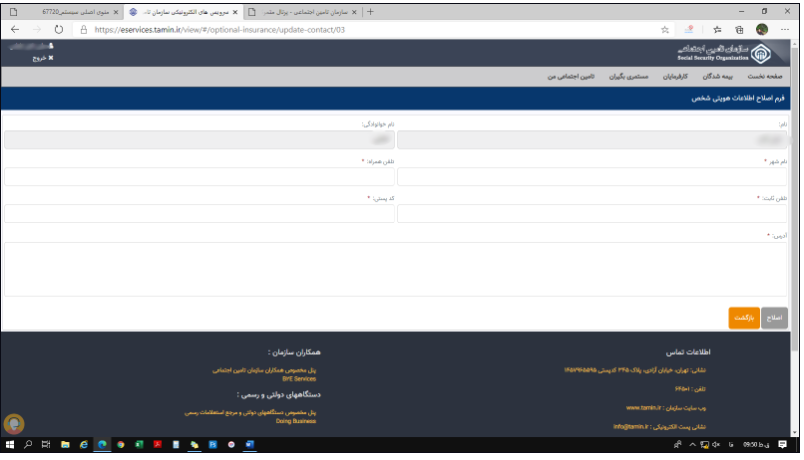Open the Calculator taskbar icon

point(176,445)
